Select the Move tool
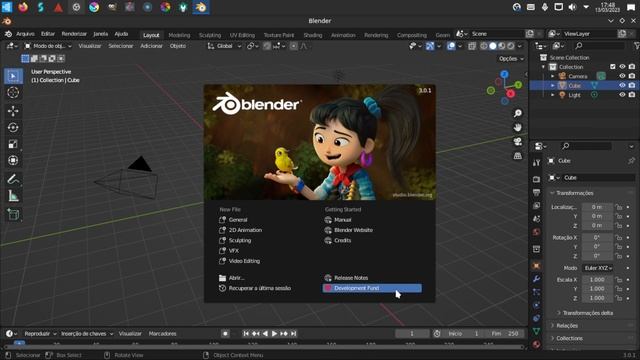 13,111
